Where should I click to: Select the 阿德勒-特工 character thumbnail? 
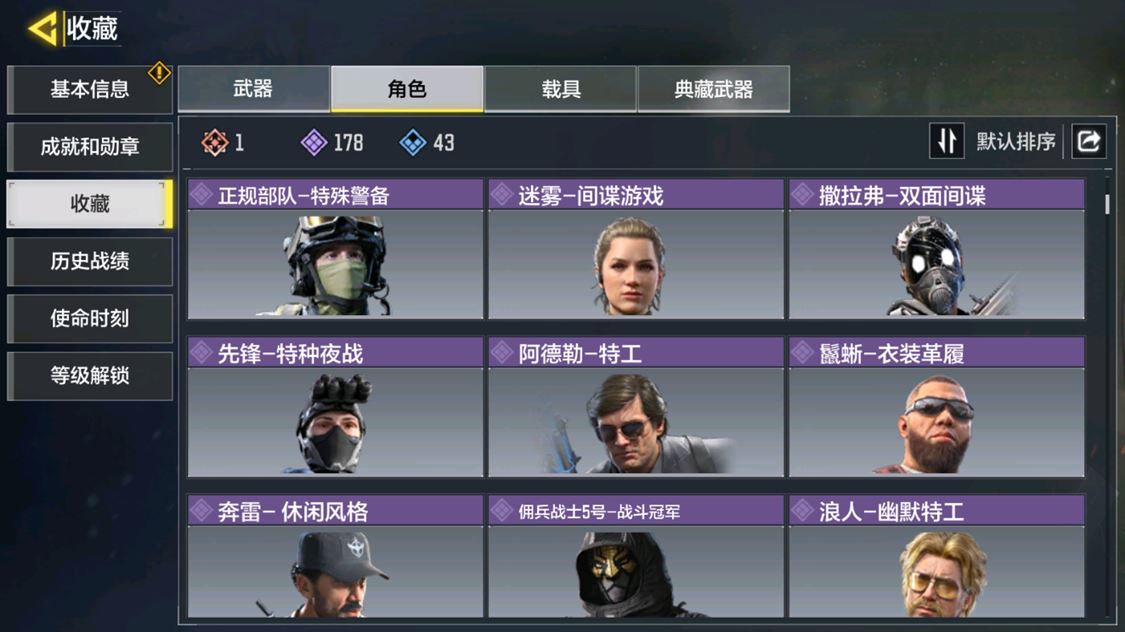636,422
